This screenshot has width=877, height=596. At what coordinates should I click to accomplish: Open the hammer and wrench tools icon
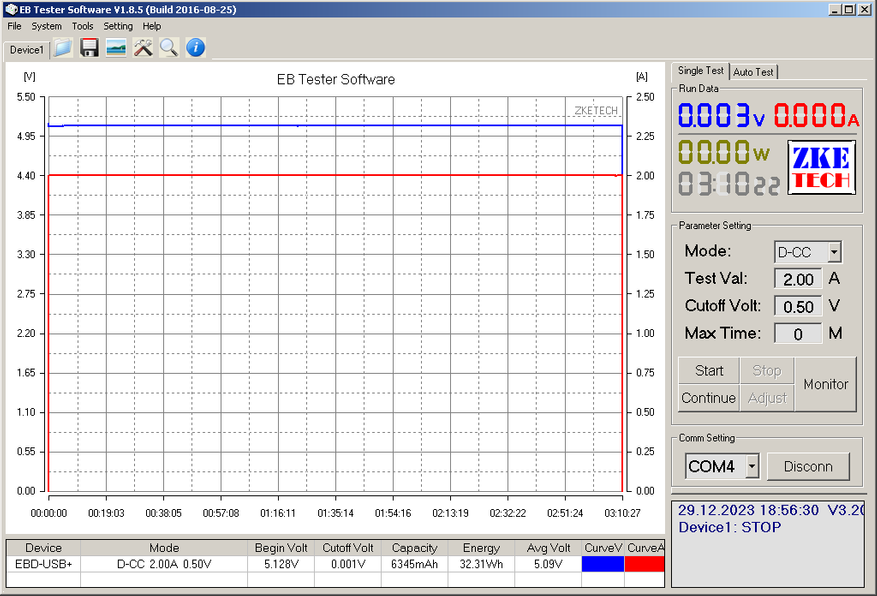(143, 47)
